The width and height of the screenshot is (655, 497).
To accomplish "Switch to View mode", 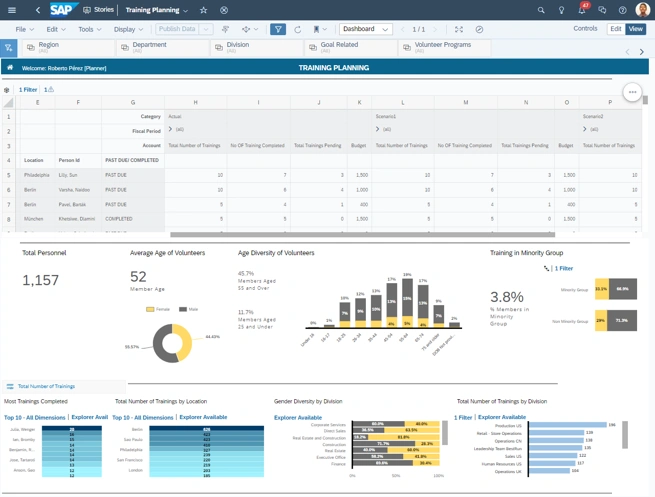I will coord(636,29).
